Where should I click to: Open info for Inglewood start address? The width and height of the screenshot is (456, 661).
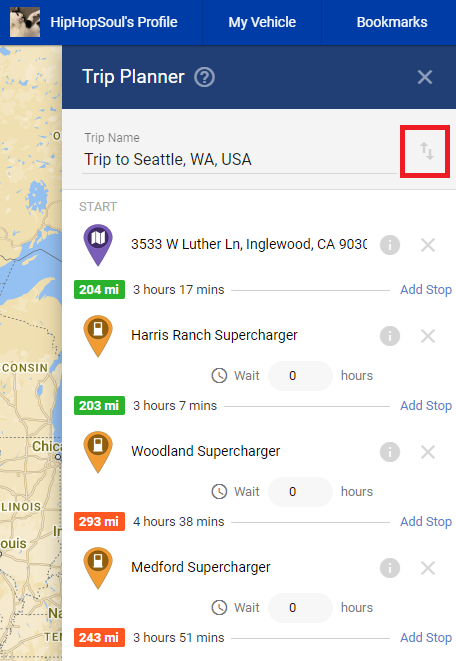[x=390, y=245]
